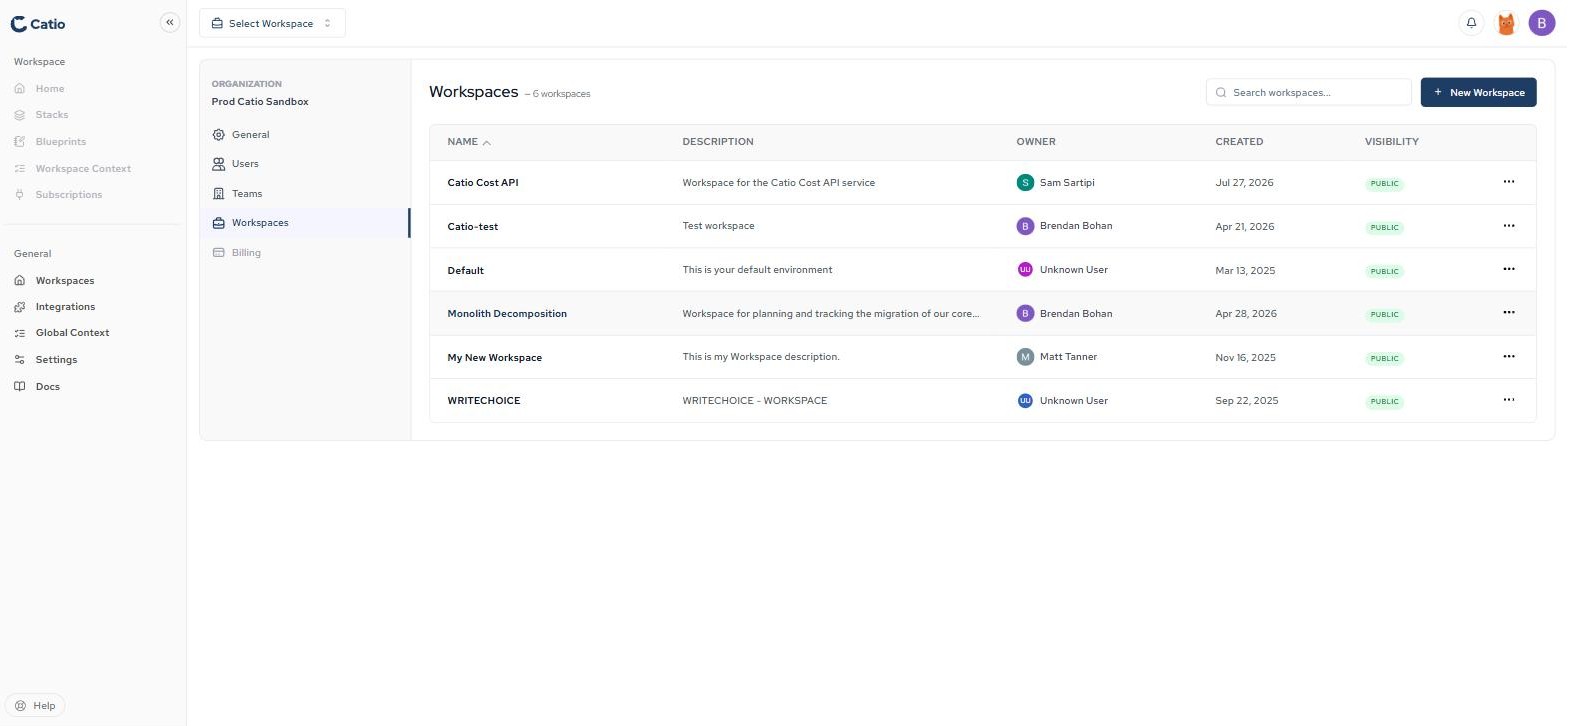
Task: Open the Monolith Decomposition workspace
Action: point(507,314)
